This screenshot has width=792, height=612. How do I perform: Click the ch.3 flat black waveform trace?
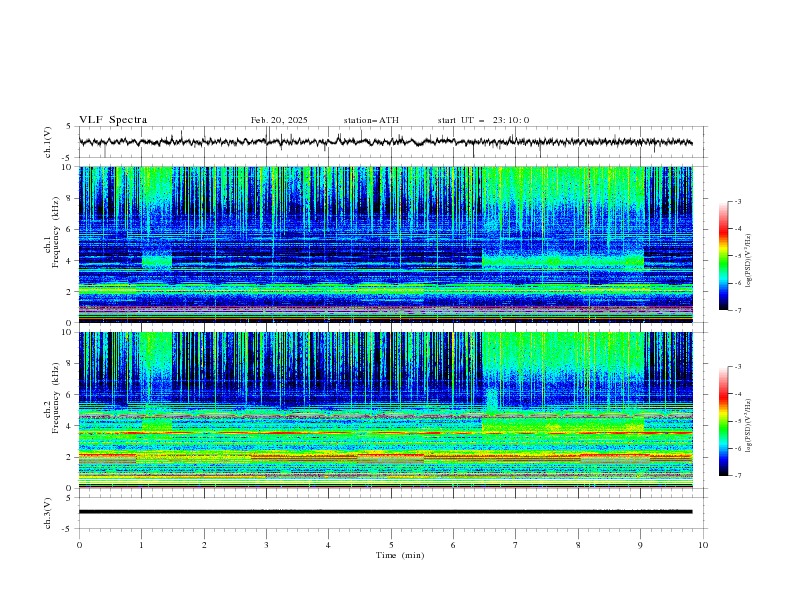(x=385, y=512)
